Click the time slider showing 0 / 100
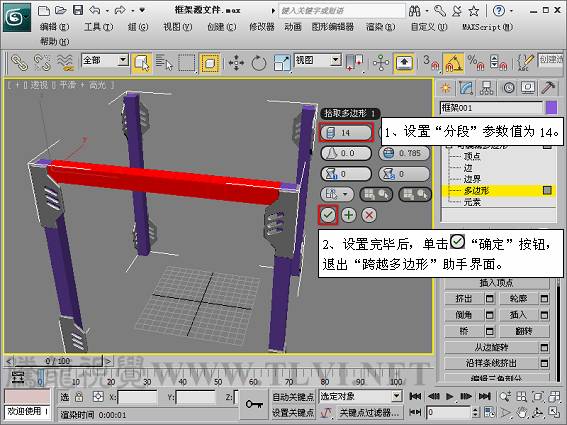567x425 pixels. [58, 361]
